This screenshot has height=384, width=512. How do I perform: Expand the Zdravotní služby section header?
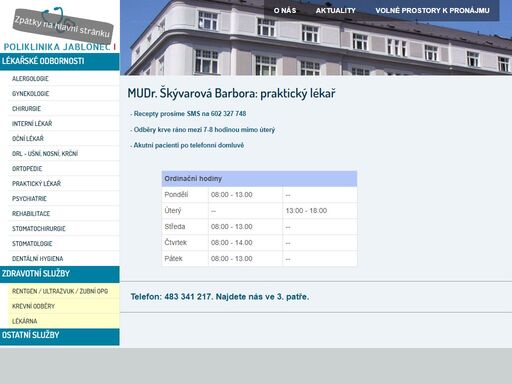pyautogui.click(x=60, y=274)
